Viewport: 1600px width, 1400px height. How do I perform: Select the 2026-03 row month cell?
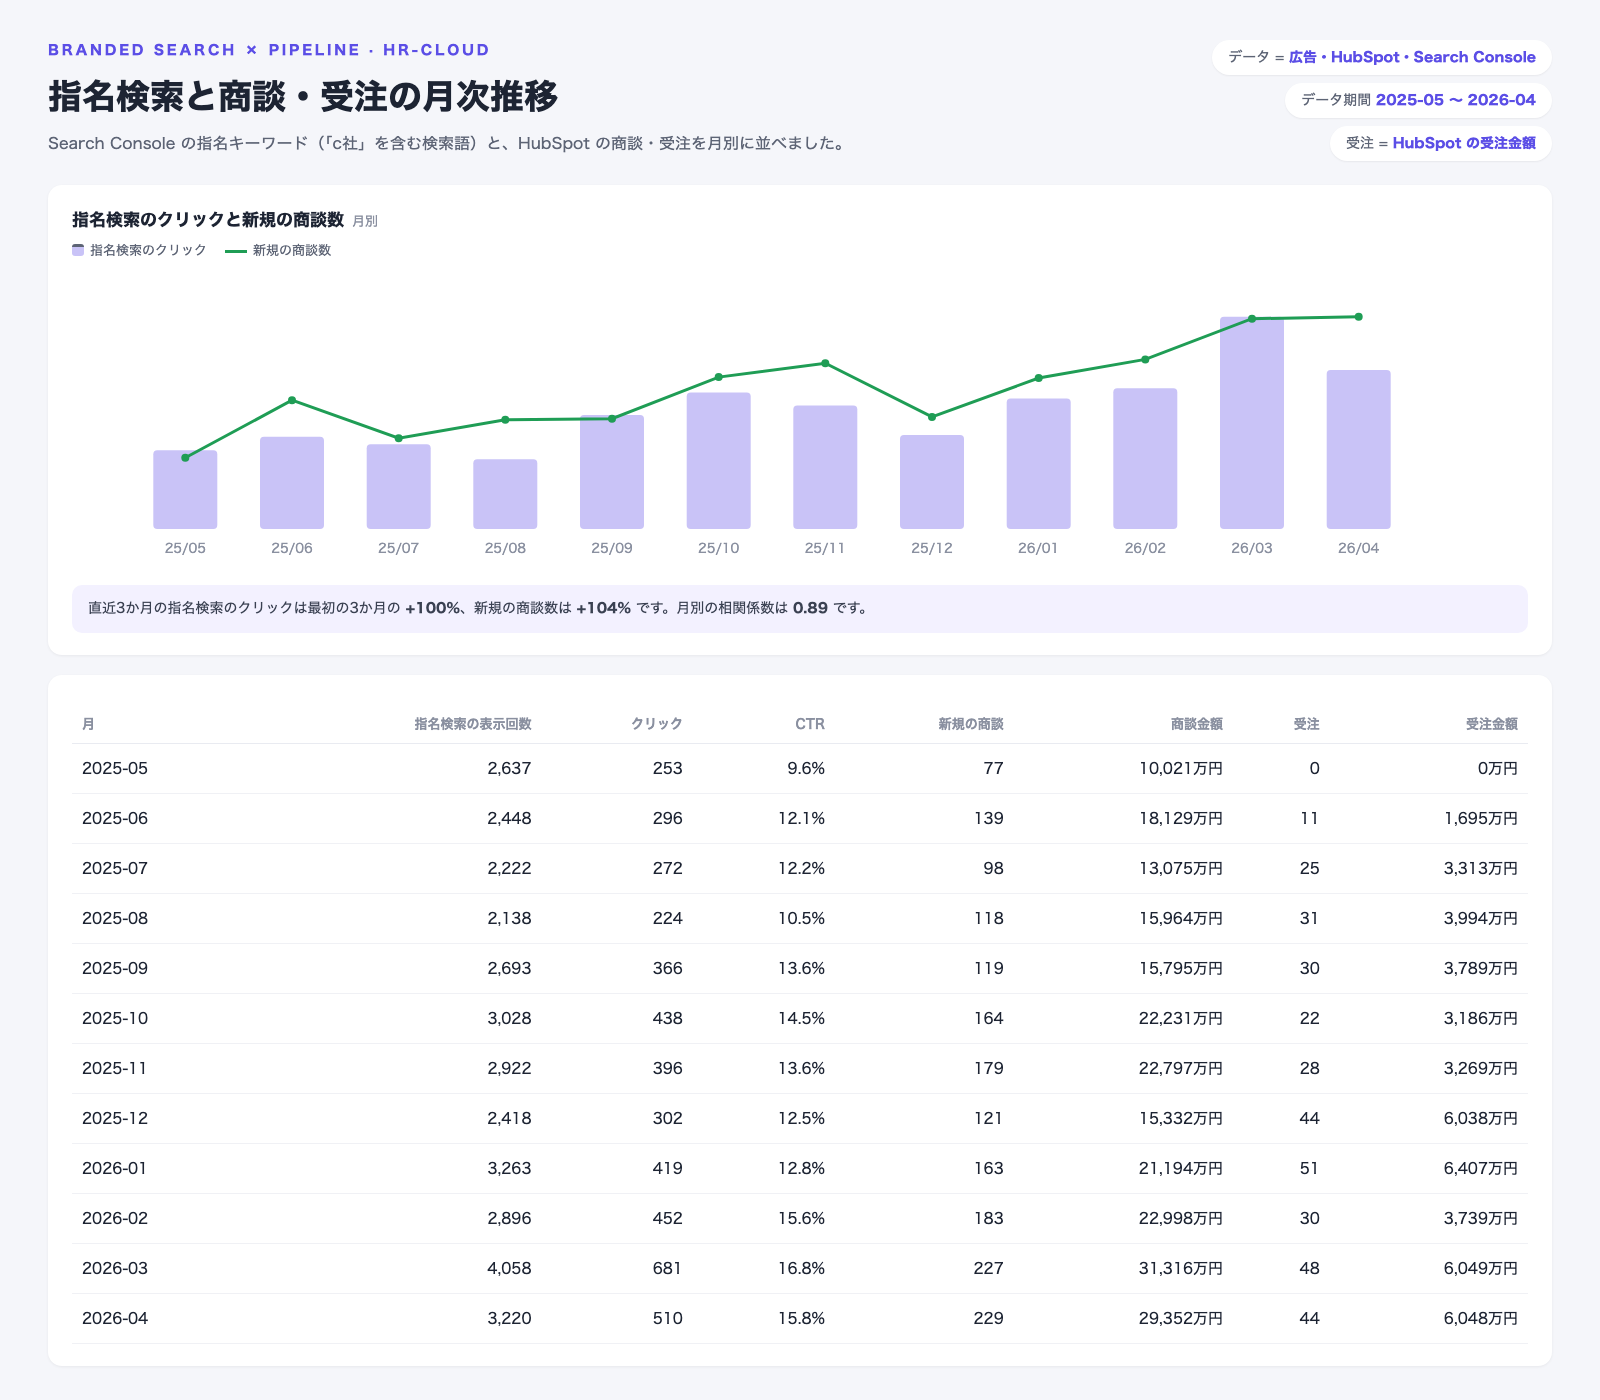tap(115, 1268)
